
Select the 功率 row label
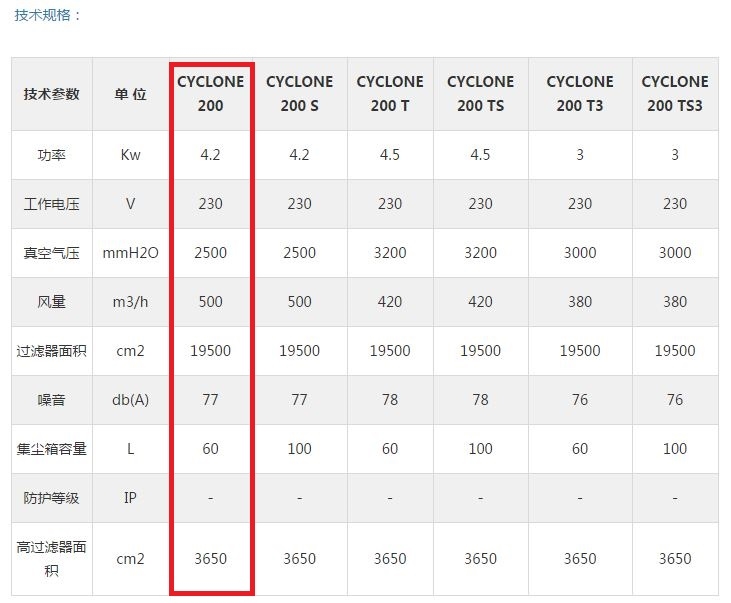coord(52,155)
